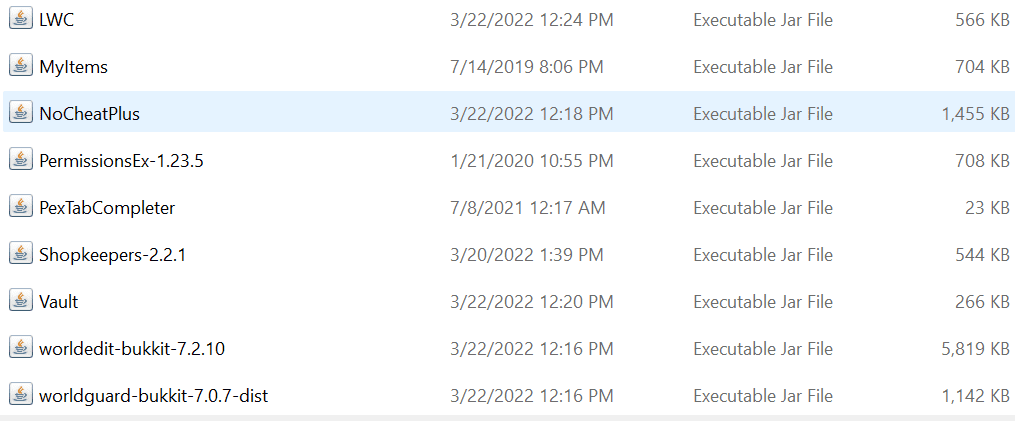1015x421 pixels.
Task: Select the LWC file name
Action: point(56,20)
